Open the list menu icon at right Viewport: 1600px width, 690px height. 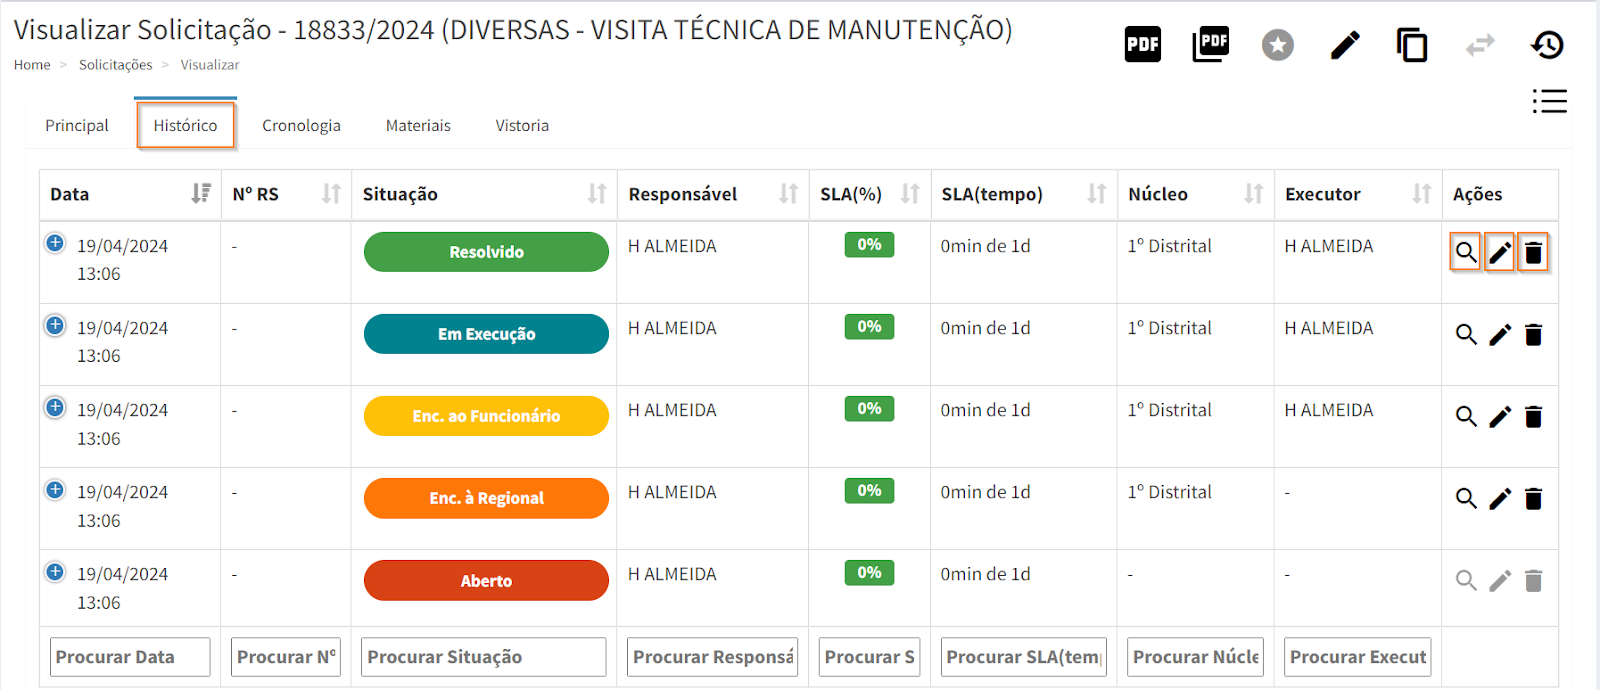[1549, 101]
